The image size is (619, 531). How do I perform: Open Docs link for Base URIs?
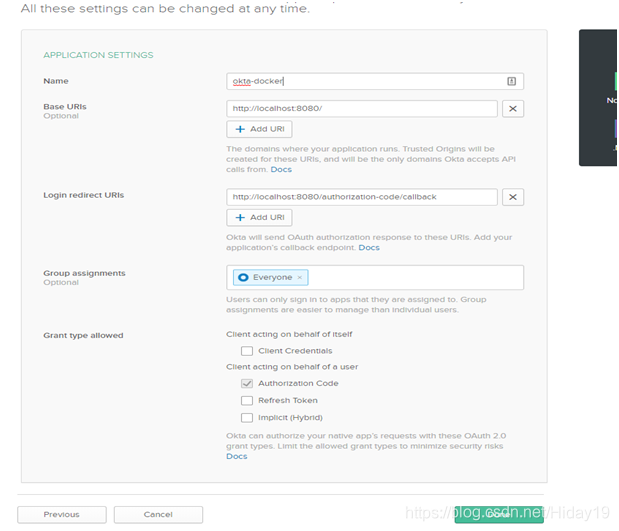tap(281, 170)
